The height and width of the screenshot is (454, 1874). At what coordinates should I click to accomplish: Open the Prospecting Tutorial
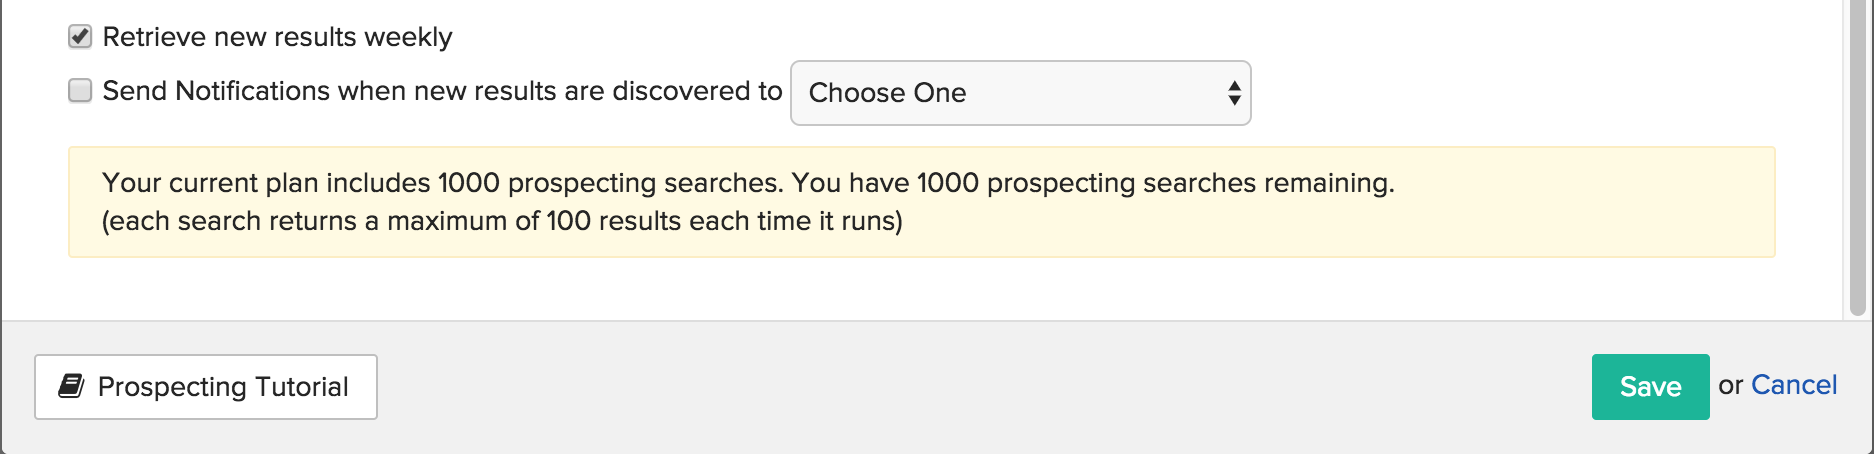coord(206,387)
